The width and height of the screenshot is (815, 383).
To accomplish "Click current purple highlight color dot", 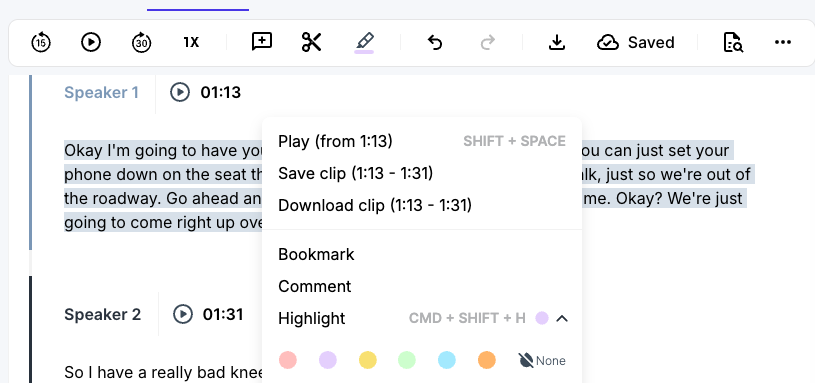I will 542,318.
